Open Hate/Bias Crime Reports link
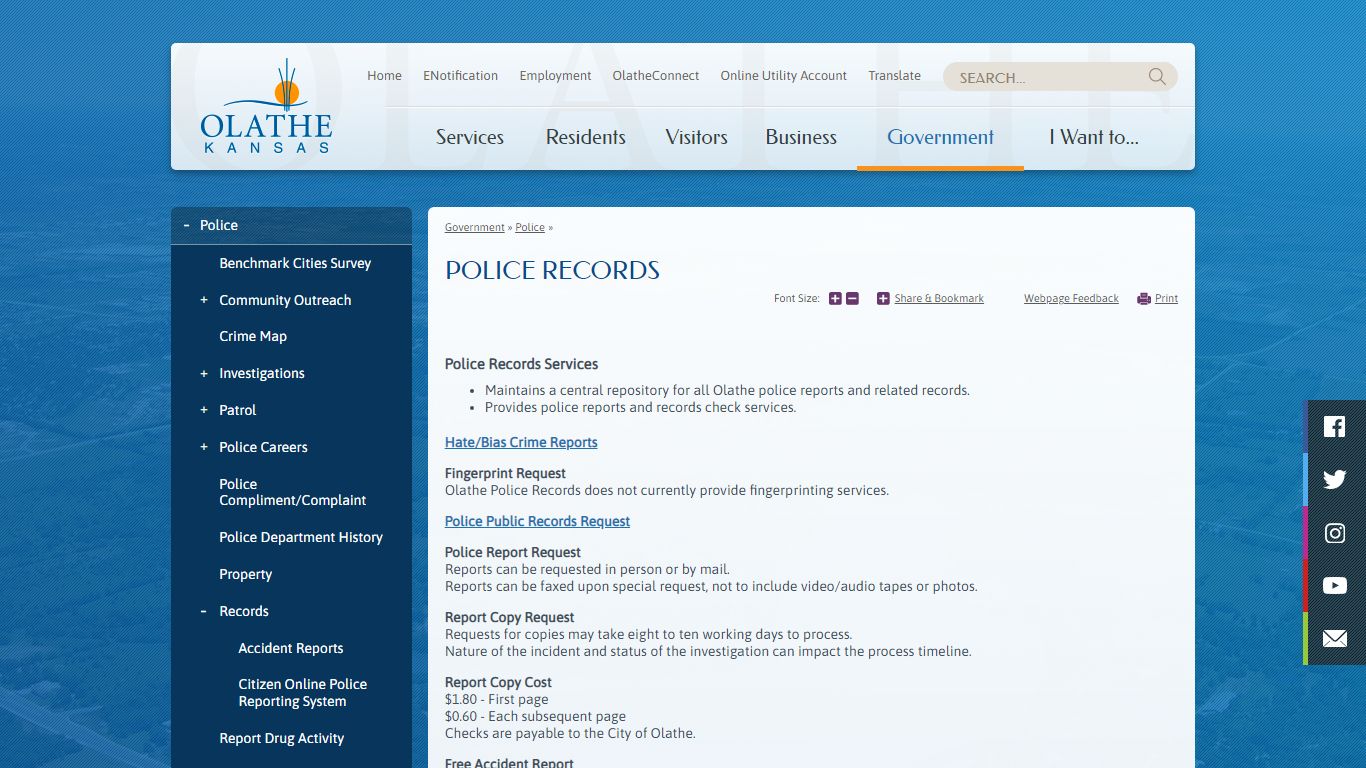This screenshot has height=768, width=1366. coord(521,443)
